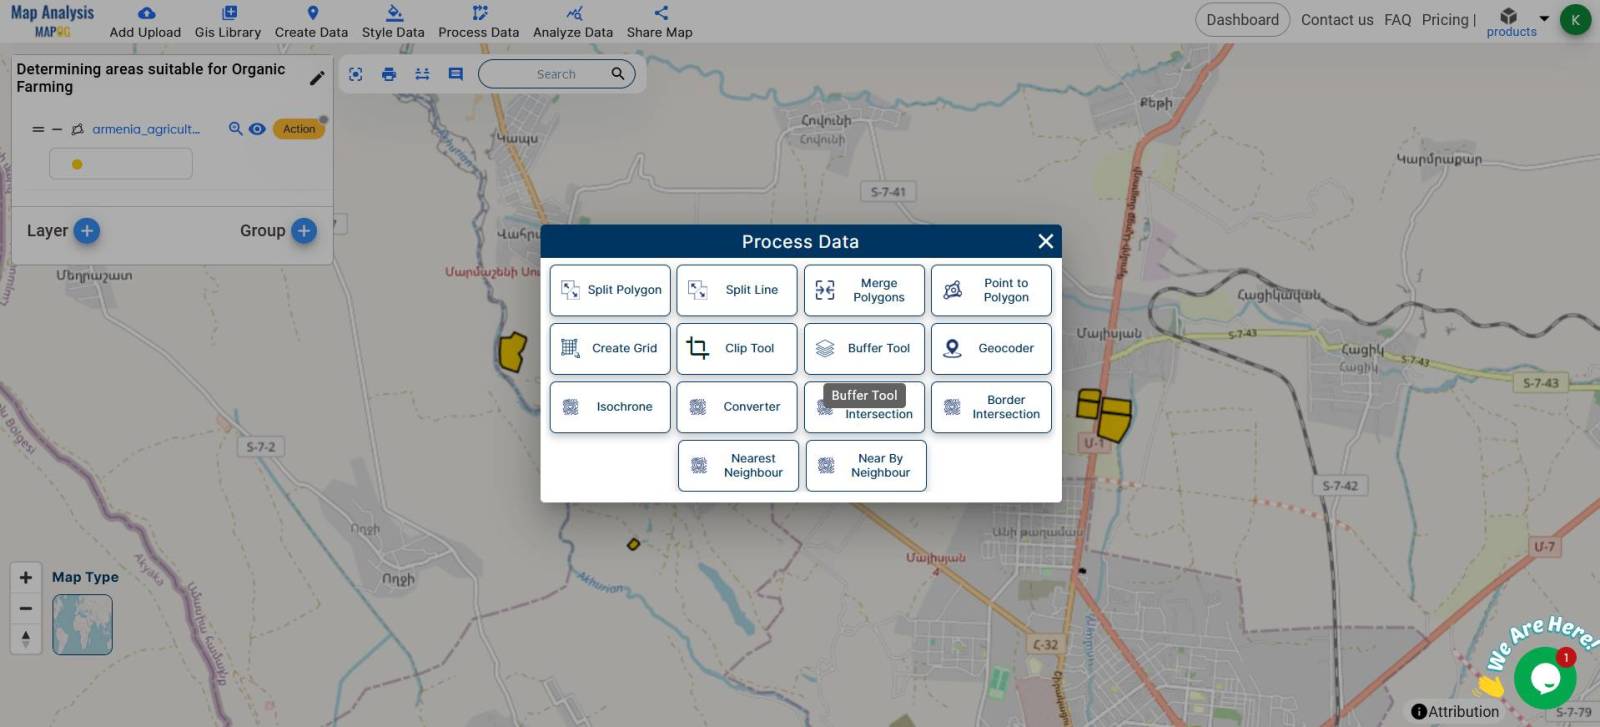Open the Process Data menu

[479, 21]
